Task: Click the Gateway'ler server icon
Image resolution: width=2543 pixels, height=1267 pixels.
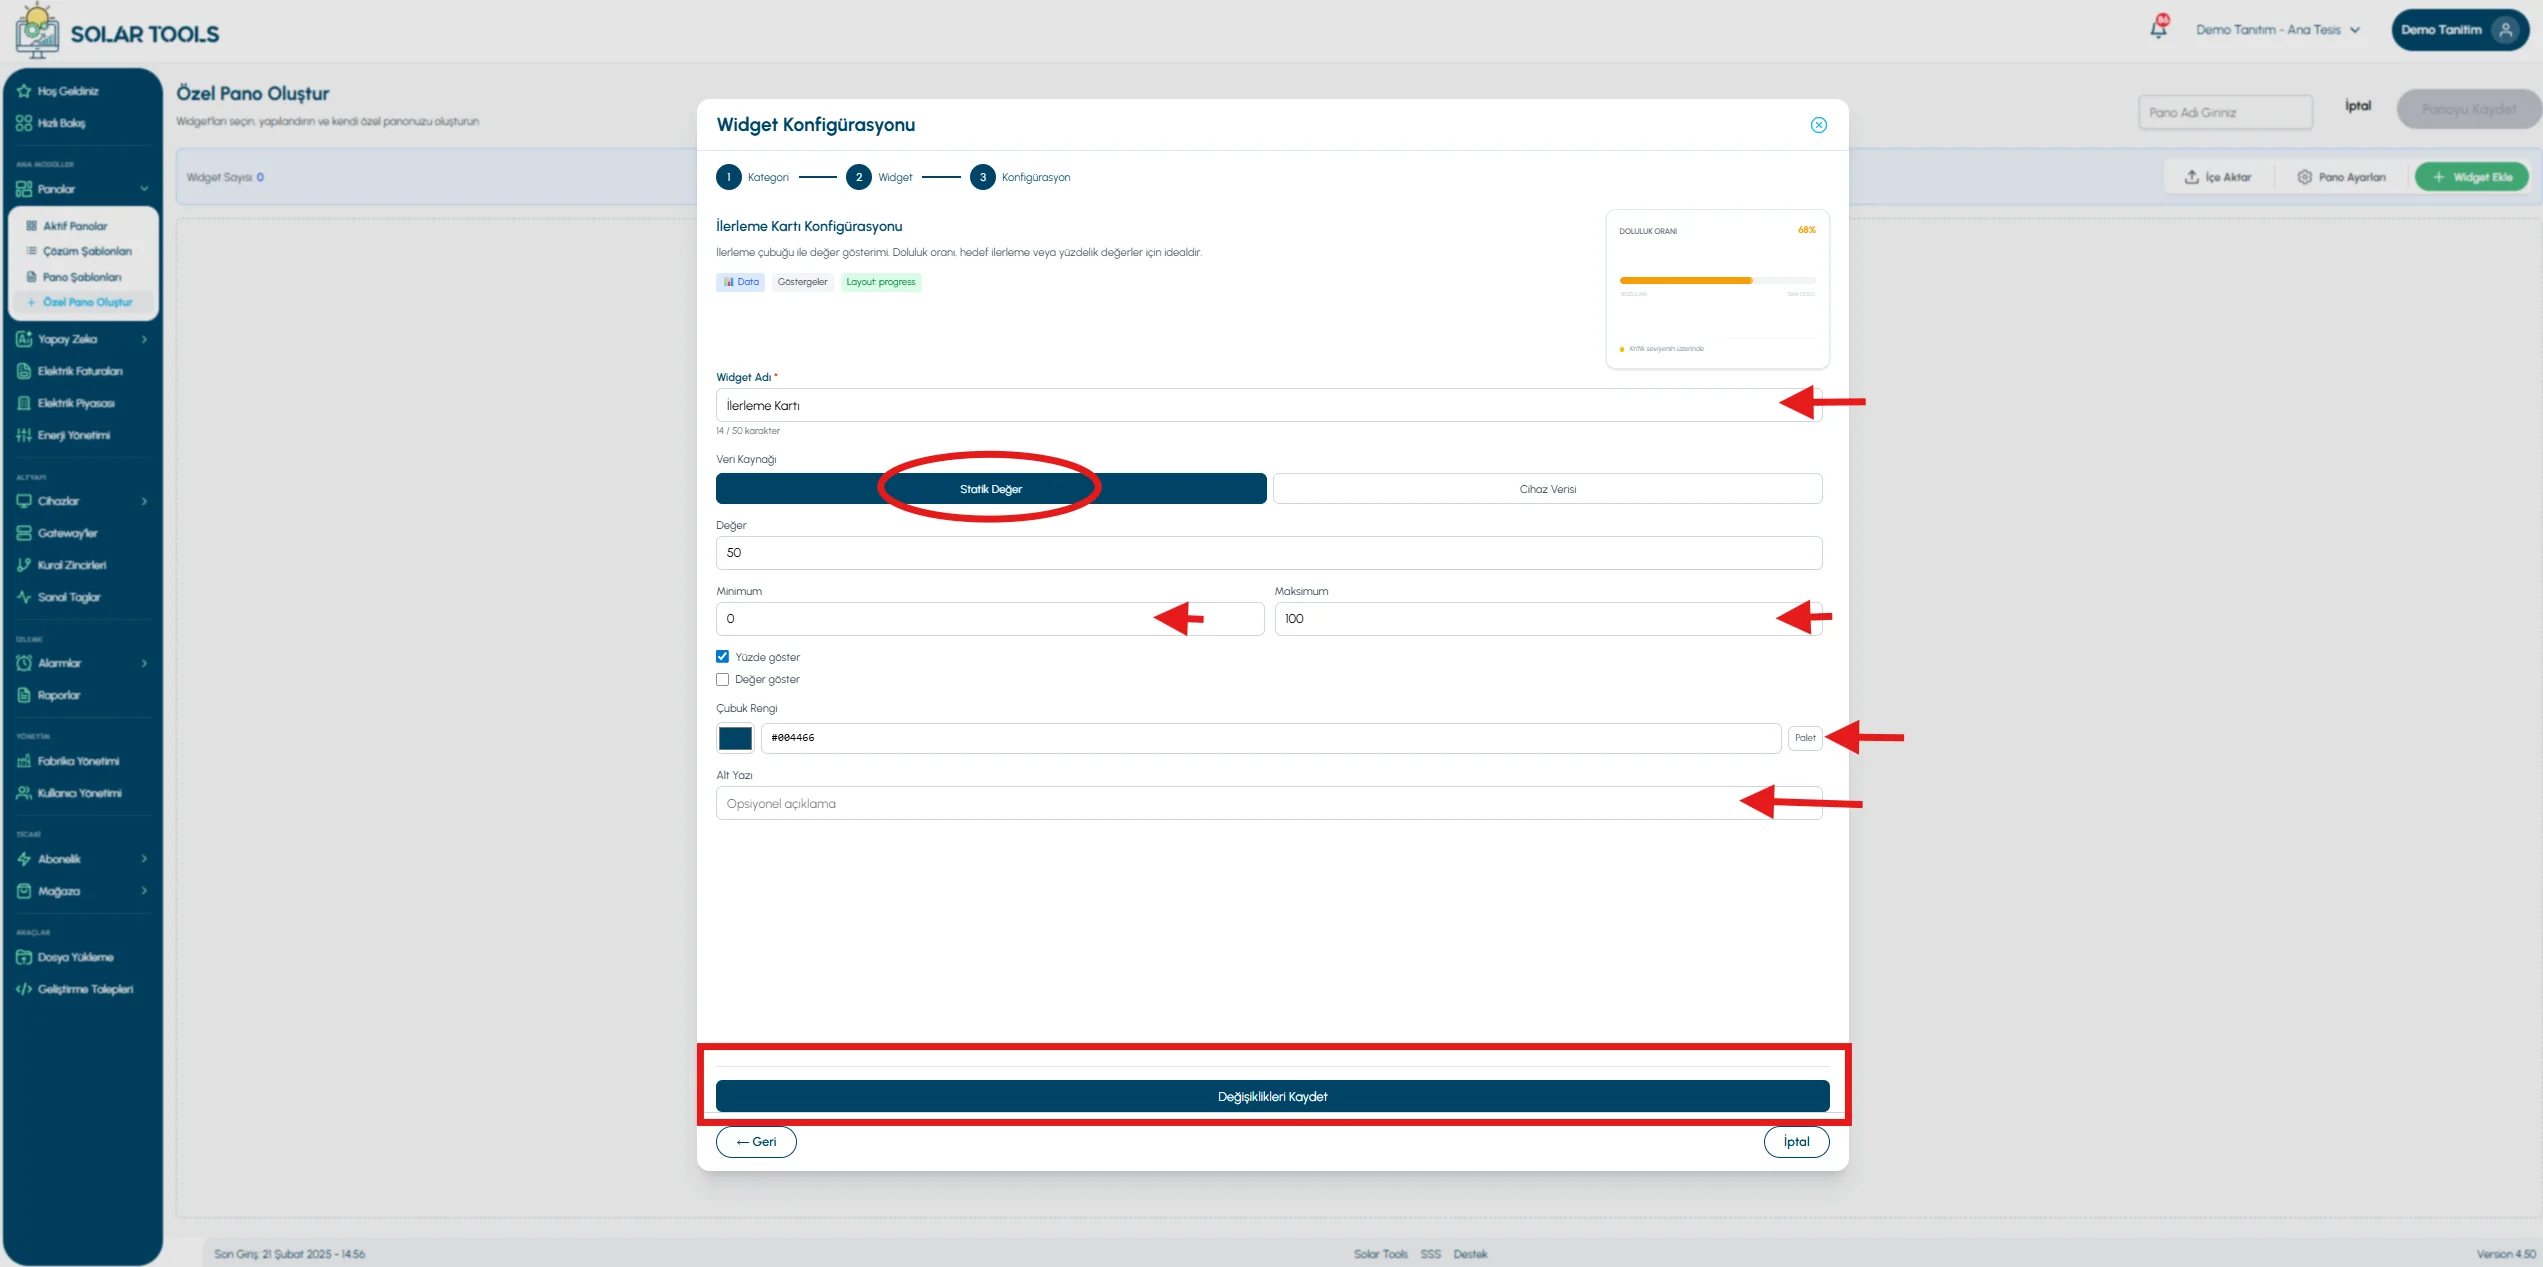Action: tap(24, 533)
